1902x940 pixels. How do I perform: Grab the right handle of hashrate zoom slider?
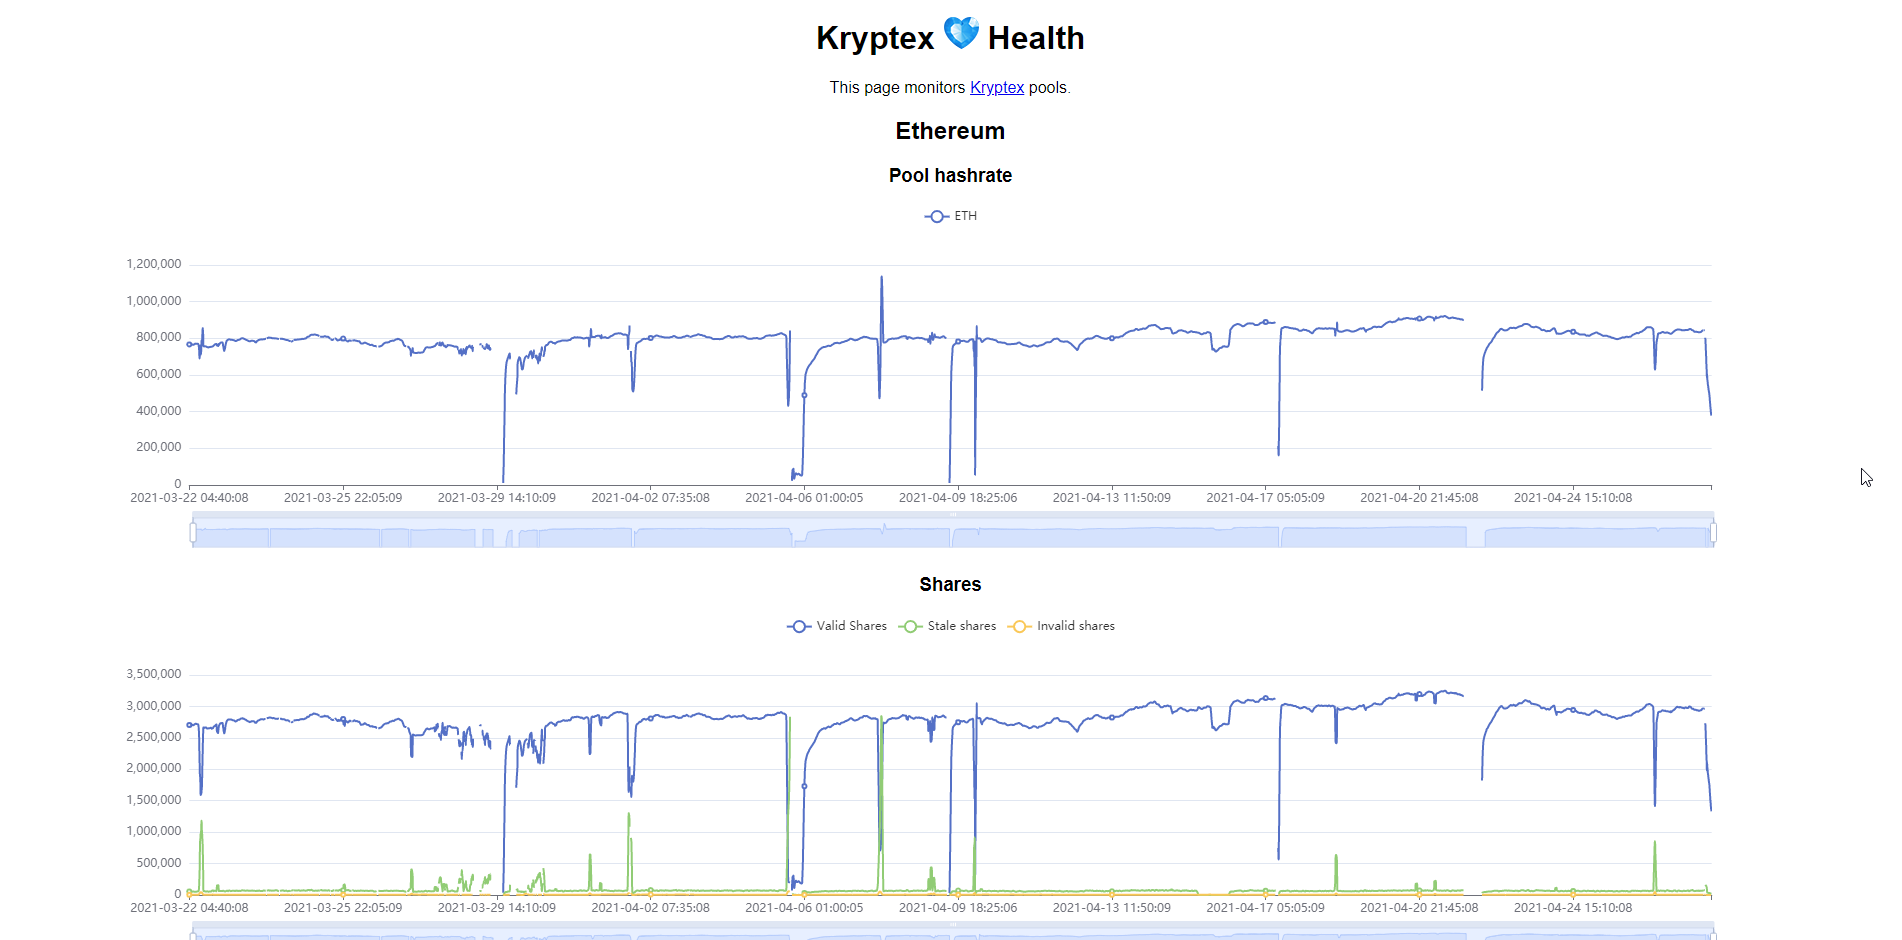pos(1713,533)
